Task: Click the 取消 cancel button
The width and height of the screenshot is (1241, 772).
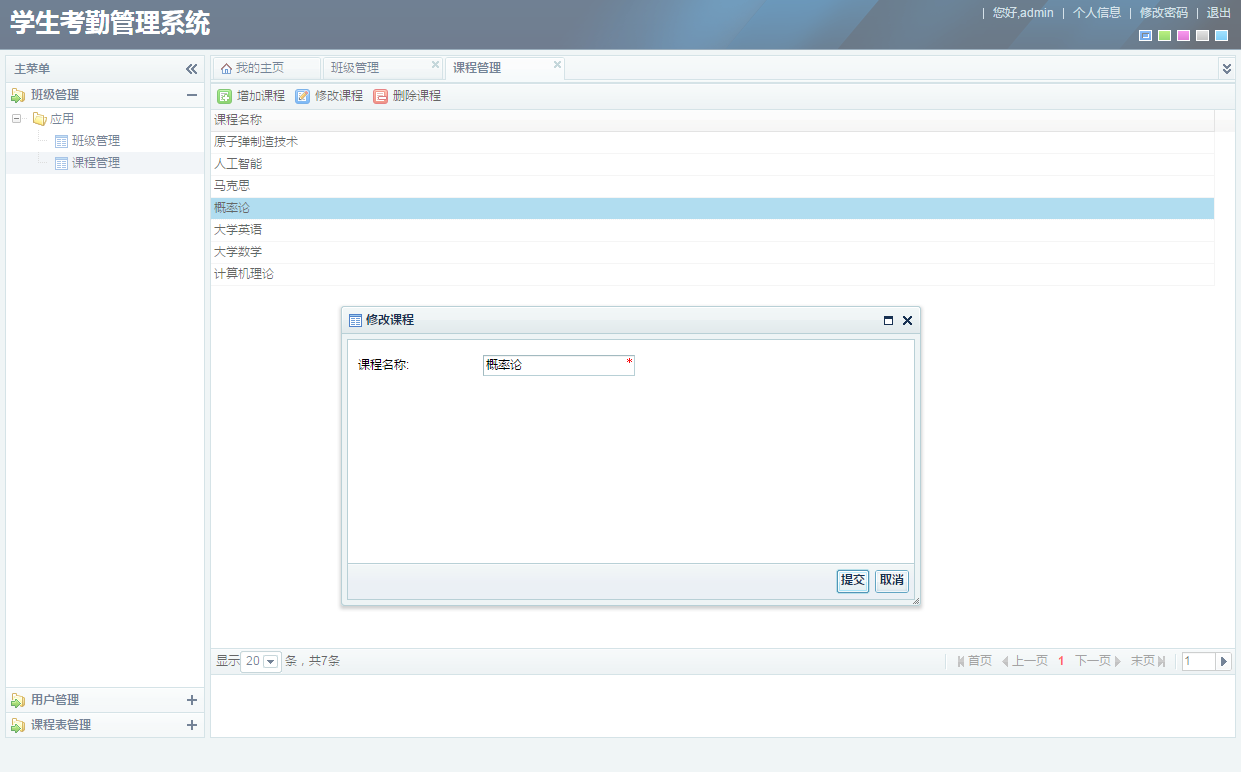Action: [892, 581]
